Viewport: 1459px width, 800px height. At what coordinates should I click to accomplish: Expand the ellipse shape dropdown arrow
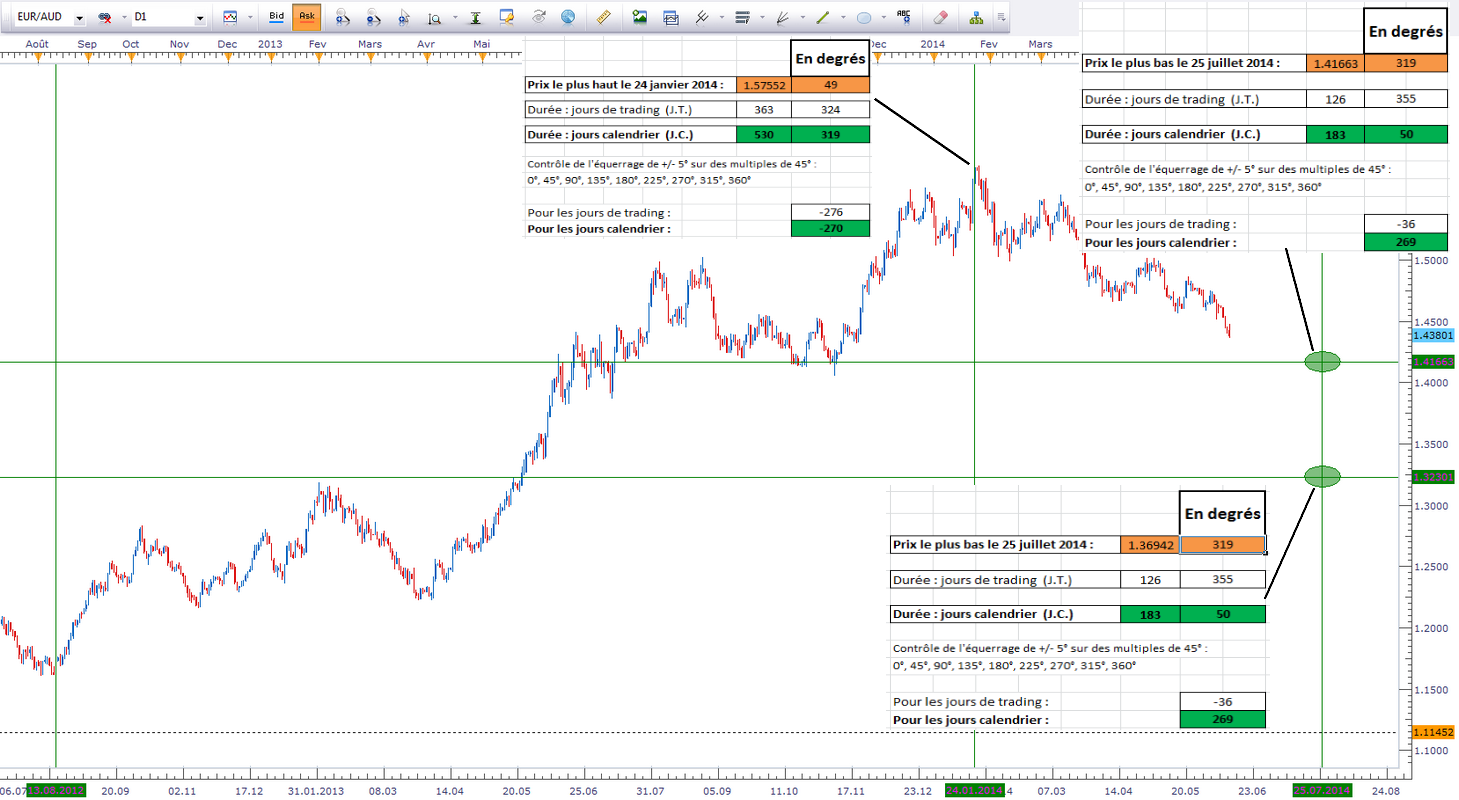[884, 18]
